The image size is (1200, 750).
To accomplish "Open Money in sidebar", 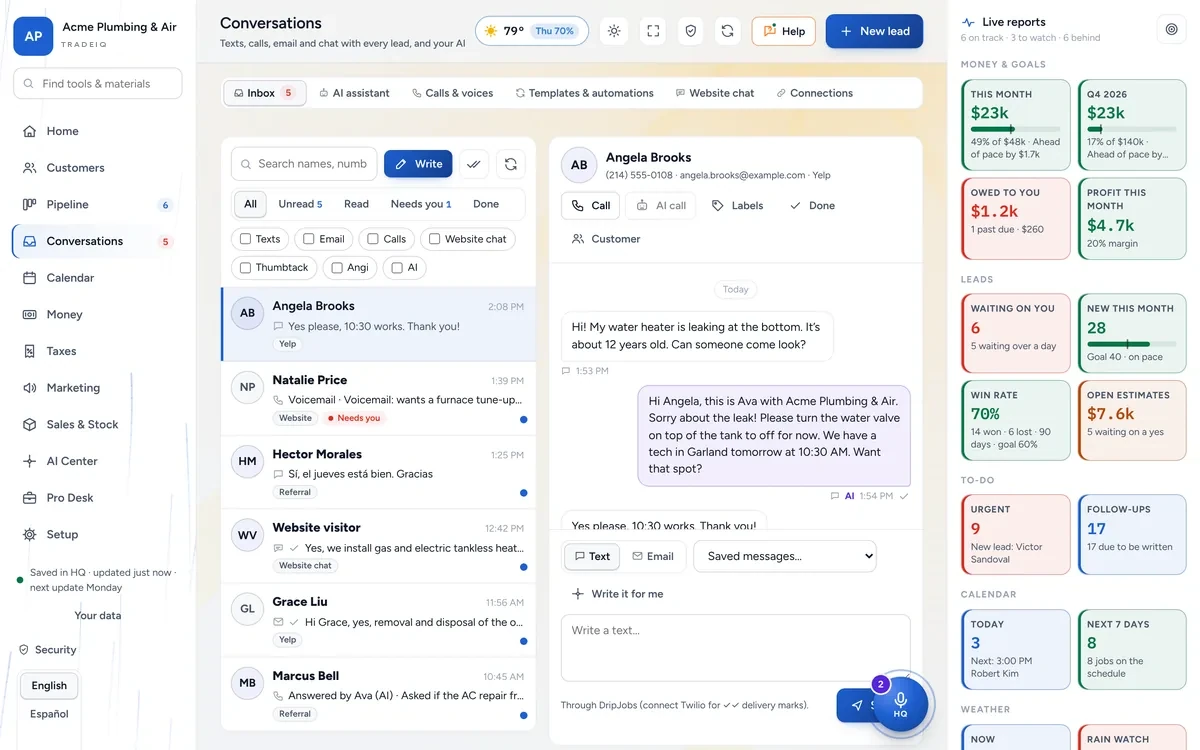I will click(98, 314).
